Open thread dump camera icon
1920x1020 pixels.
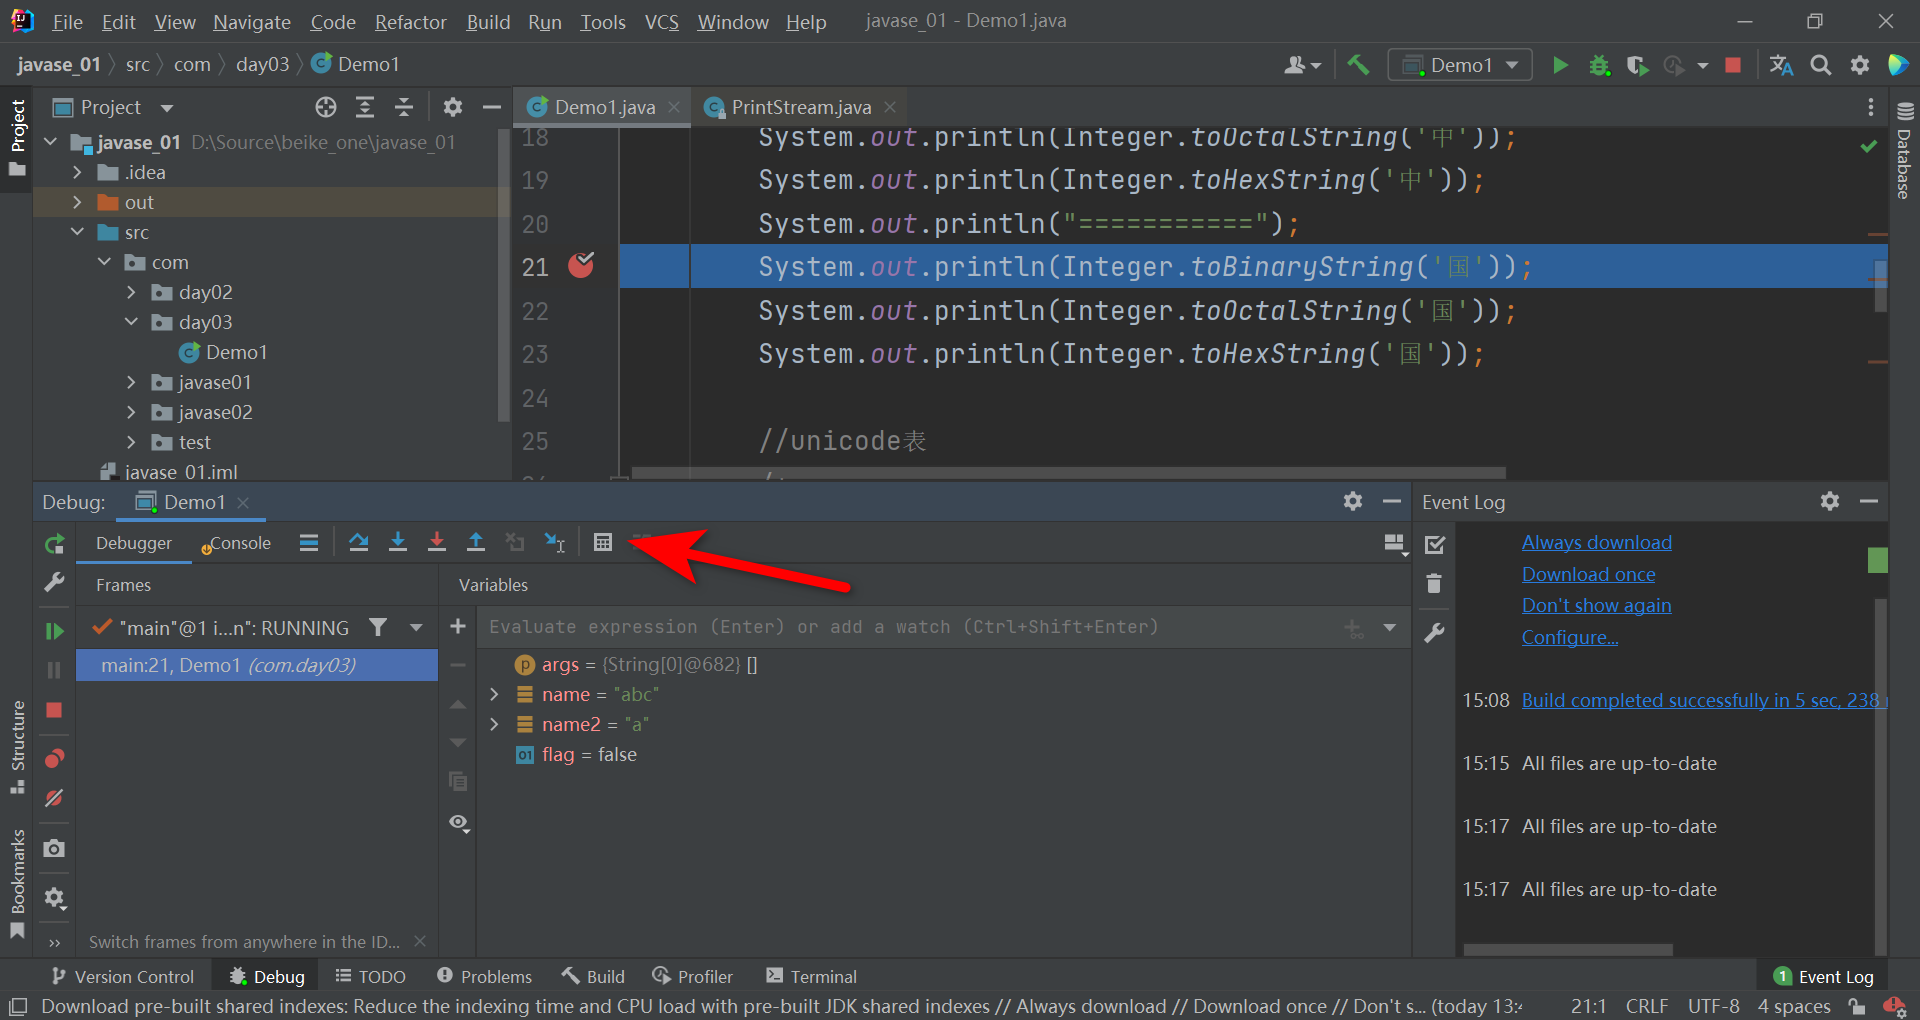(54, 848)
